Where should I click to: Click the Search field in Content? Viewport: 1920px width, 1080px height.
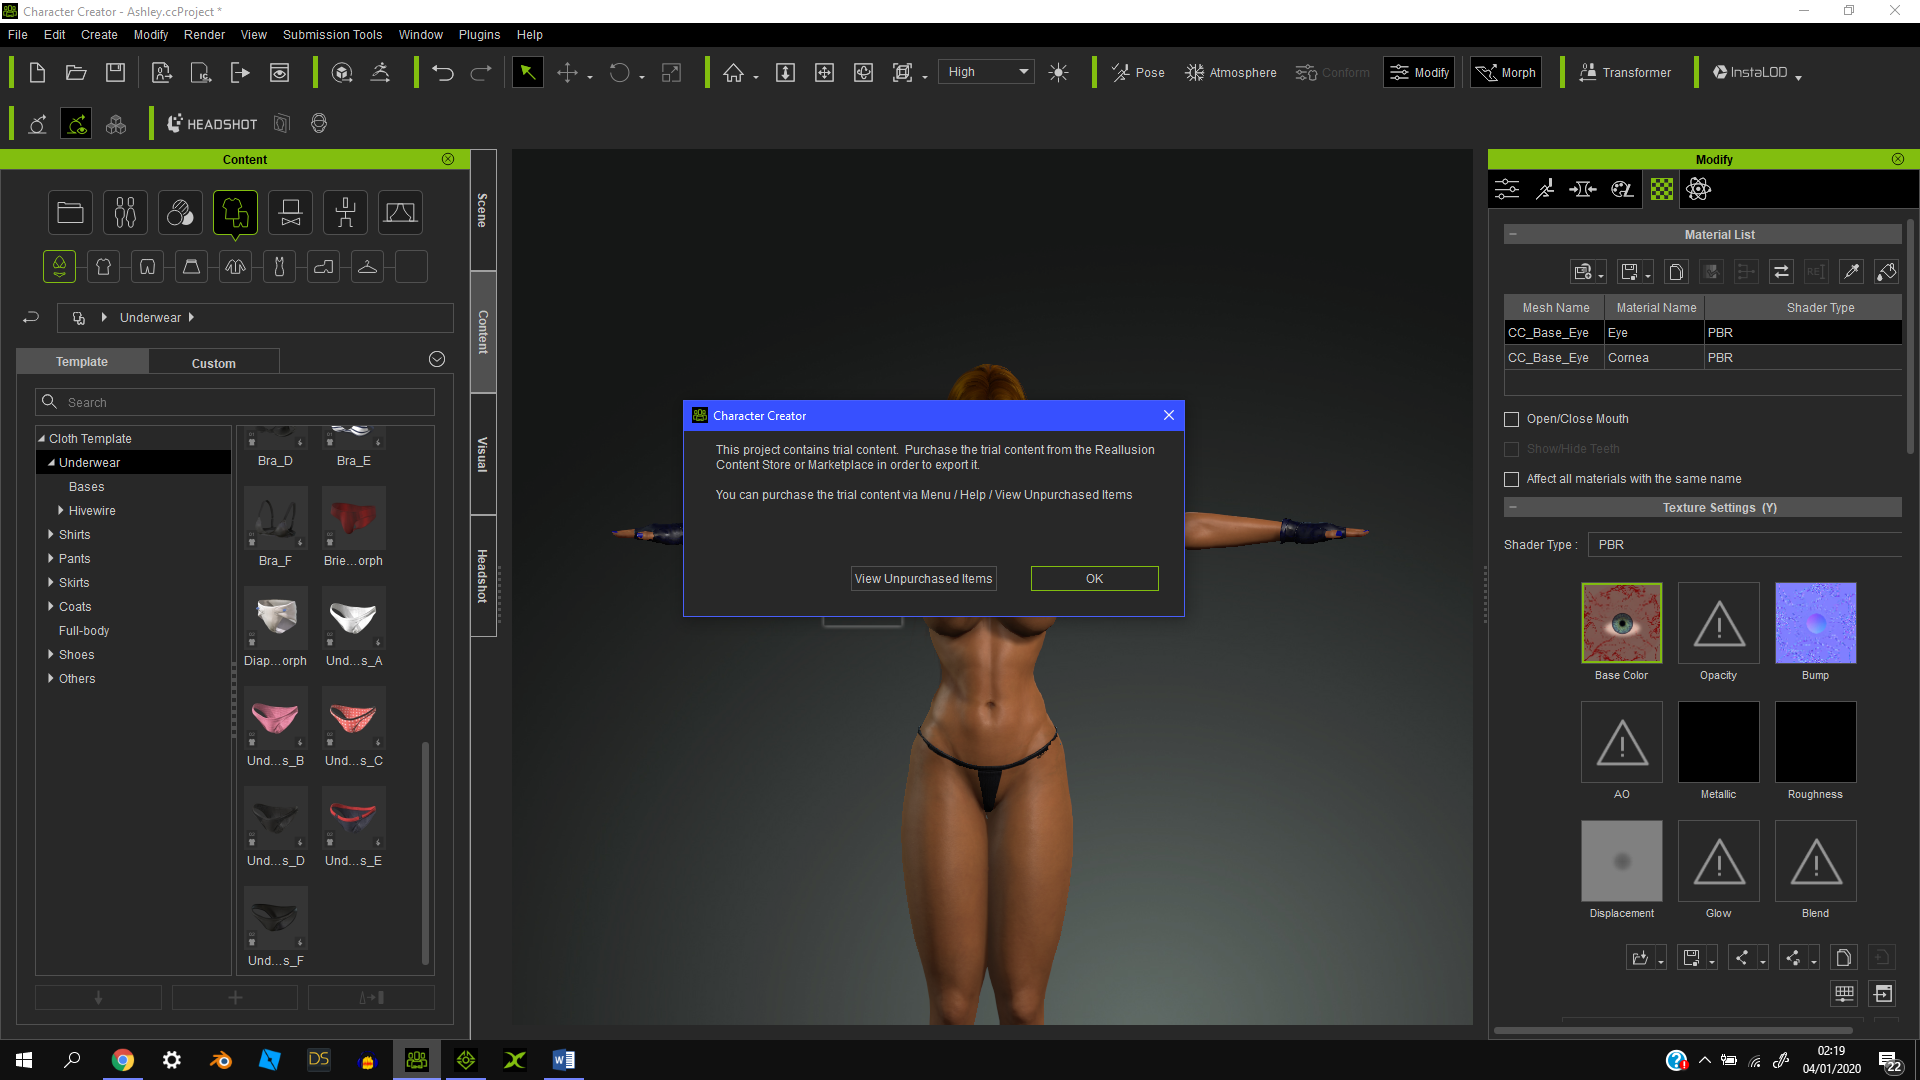click(x=235, y=402)
